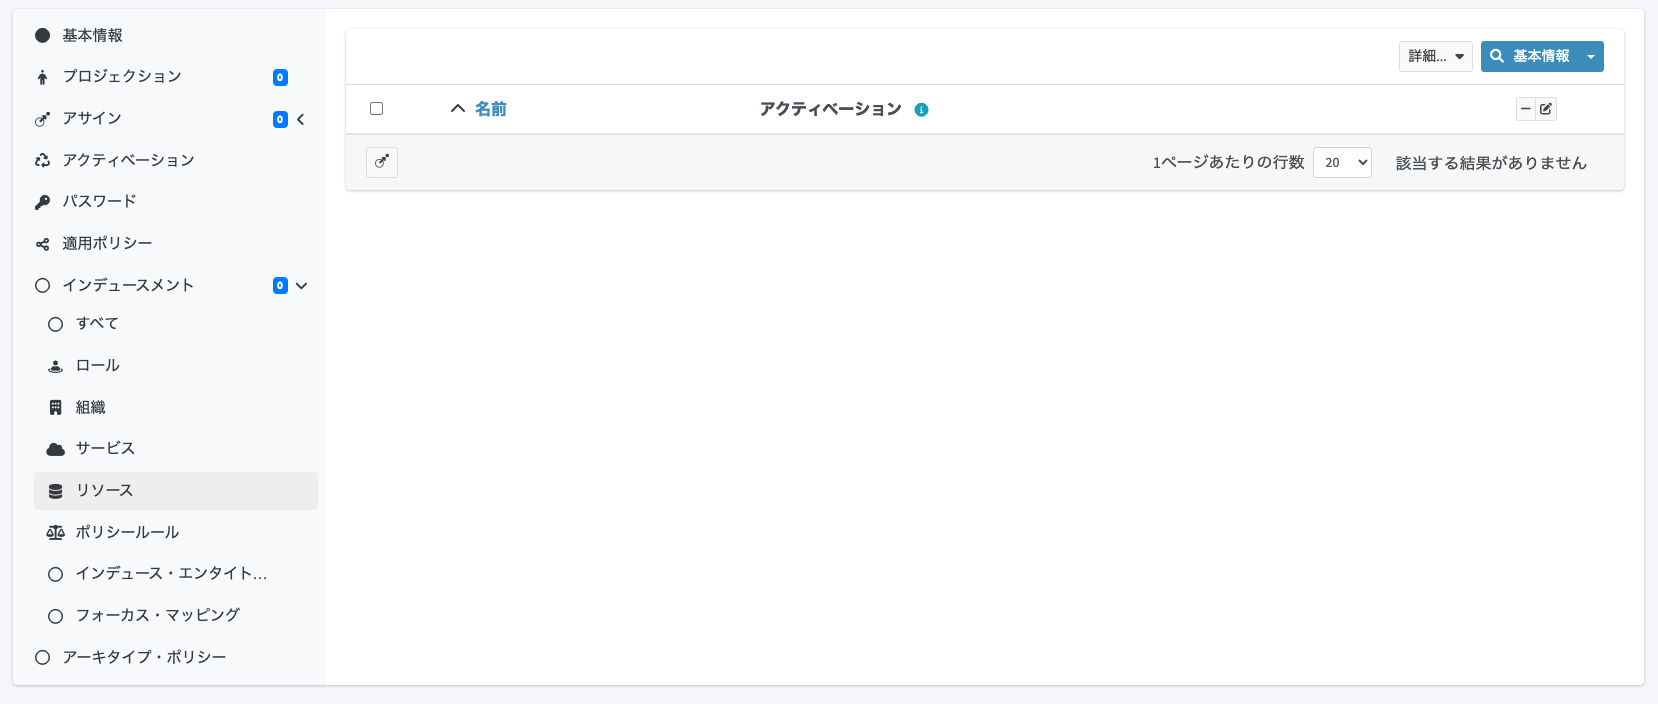The width and height of the screenshot is (1658, 704).
Task: Click the パスワード key icon
Action: (x=42, y=202)
